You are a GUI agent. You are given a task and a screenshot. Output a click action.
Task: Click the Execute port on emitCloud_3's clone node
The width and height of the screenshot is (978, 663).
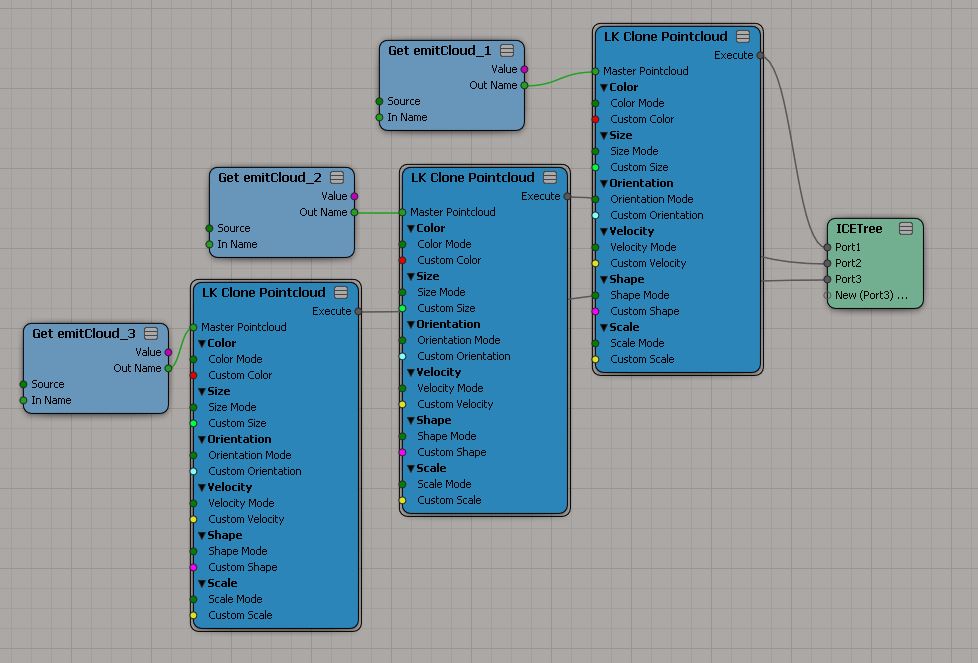coord(358,311)
